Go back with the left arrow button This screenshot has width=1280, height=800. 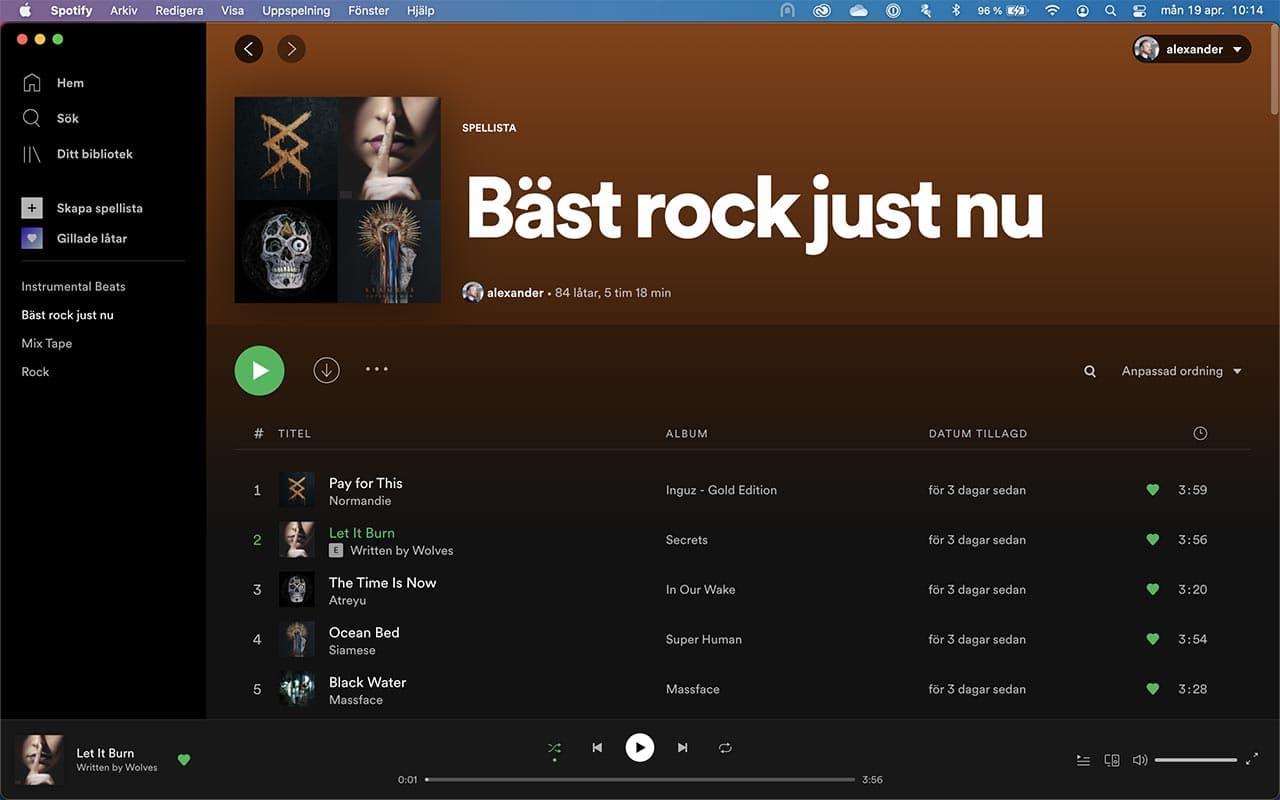click(249, 49)
